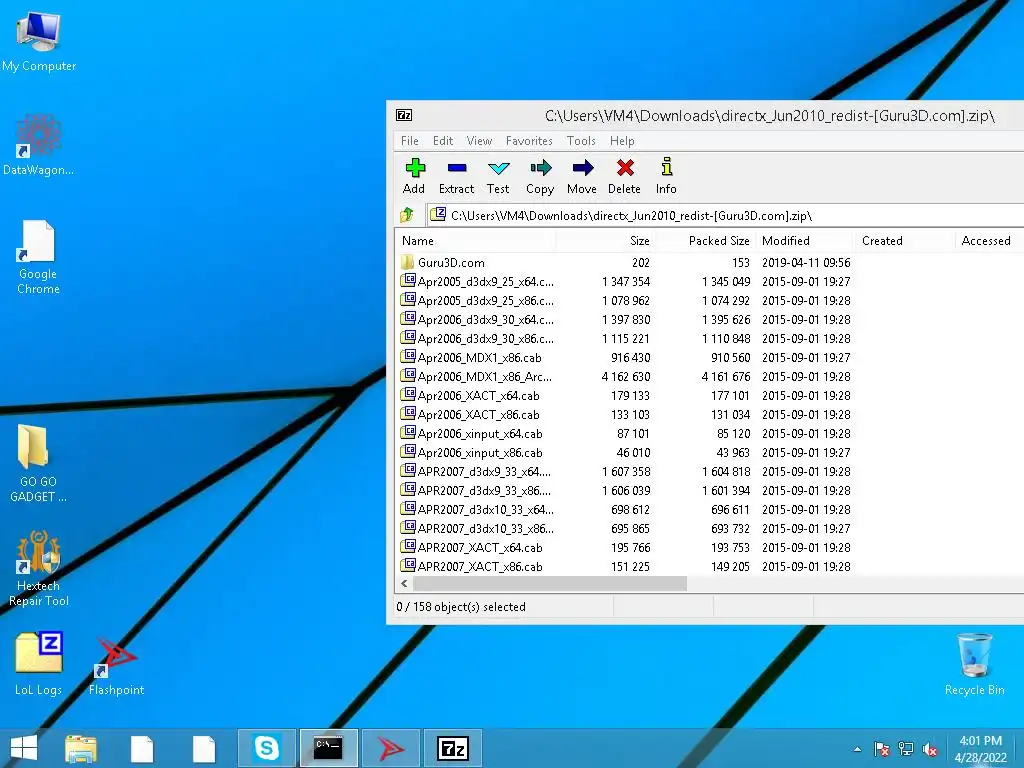Viewport: 1024px width, 768px height.
Task: Go up one folder level arrow
Action: pos(407,215)
